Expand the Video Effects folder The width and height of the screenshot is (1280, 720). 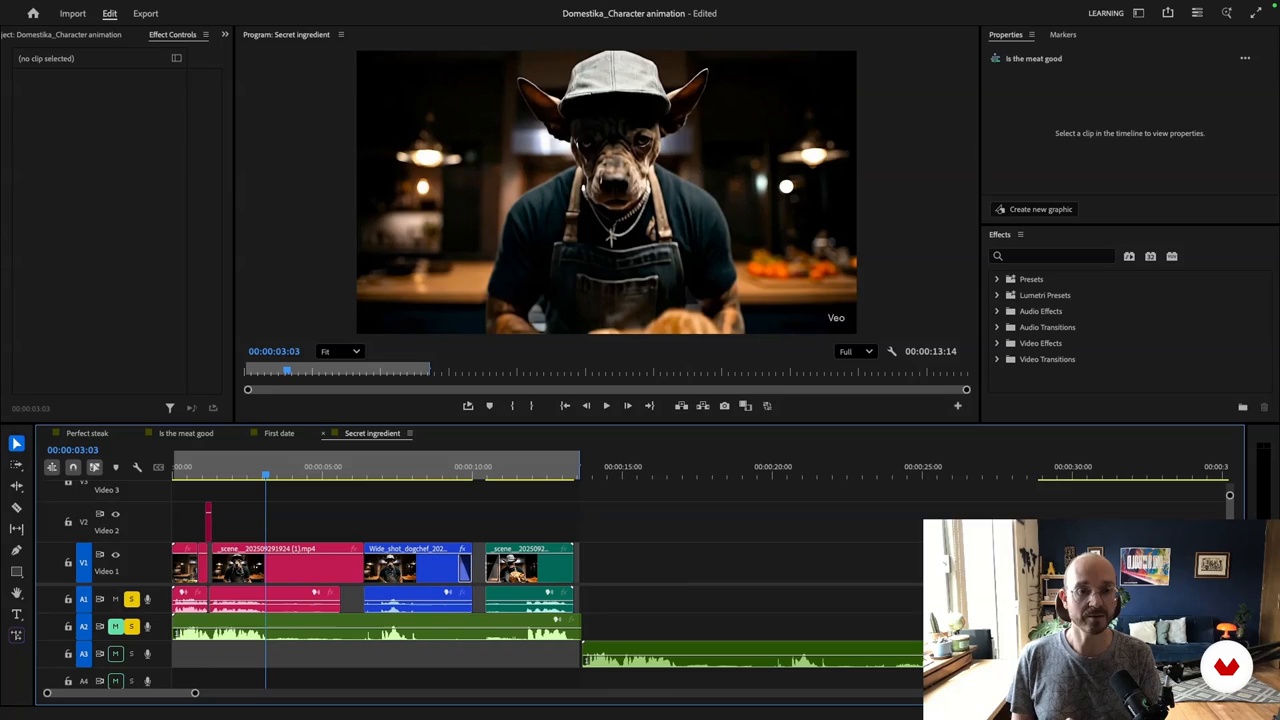coord(996,343)
